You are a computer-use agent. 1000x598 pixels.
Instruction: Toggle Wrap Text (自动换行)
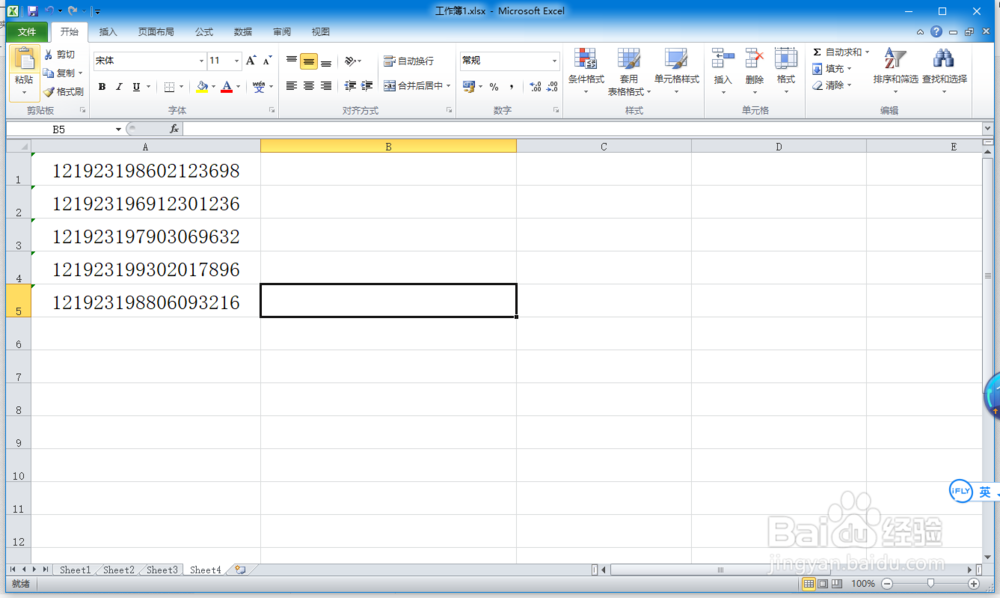409,61
